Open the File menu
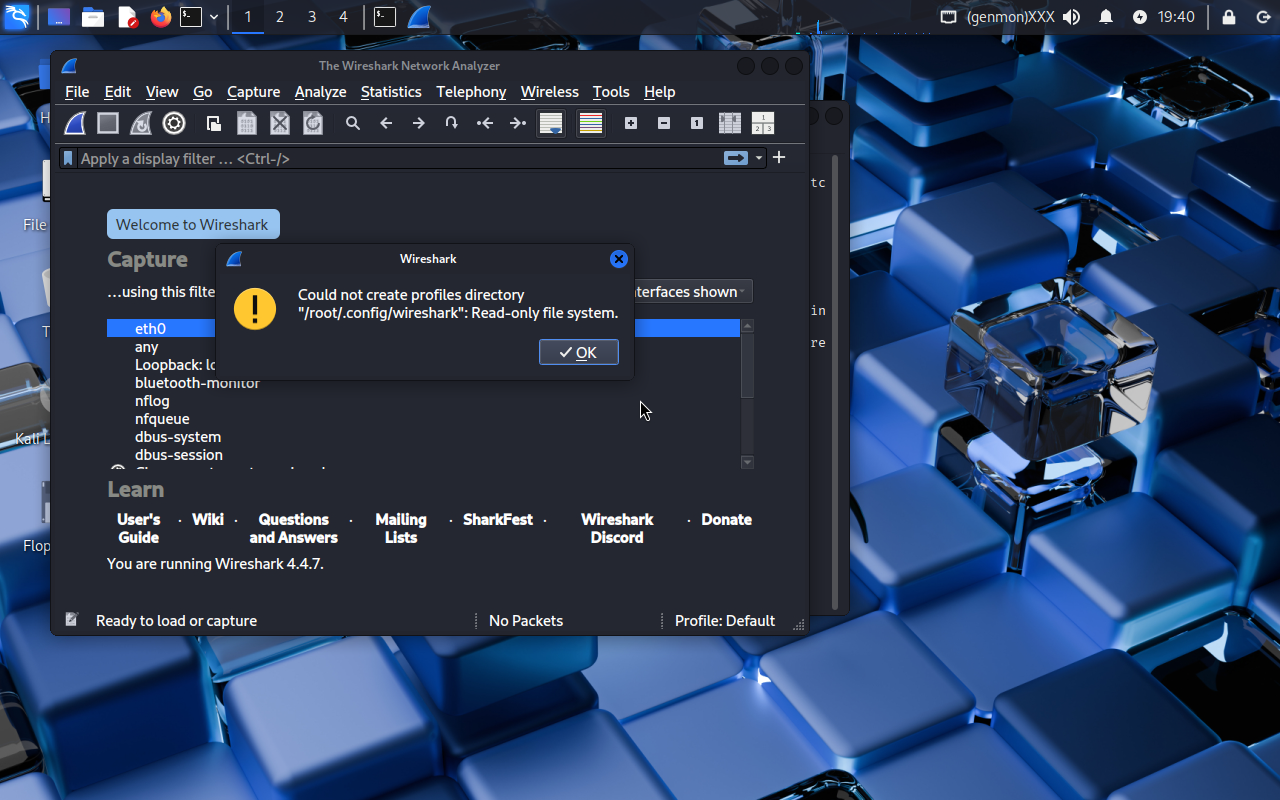The image size is (1280, 800). point(77,91)
